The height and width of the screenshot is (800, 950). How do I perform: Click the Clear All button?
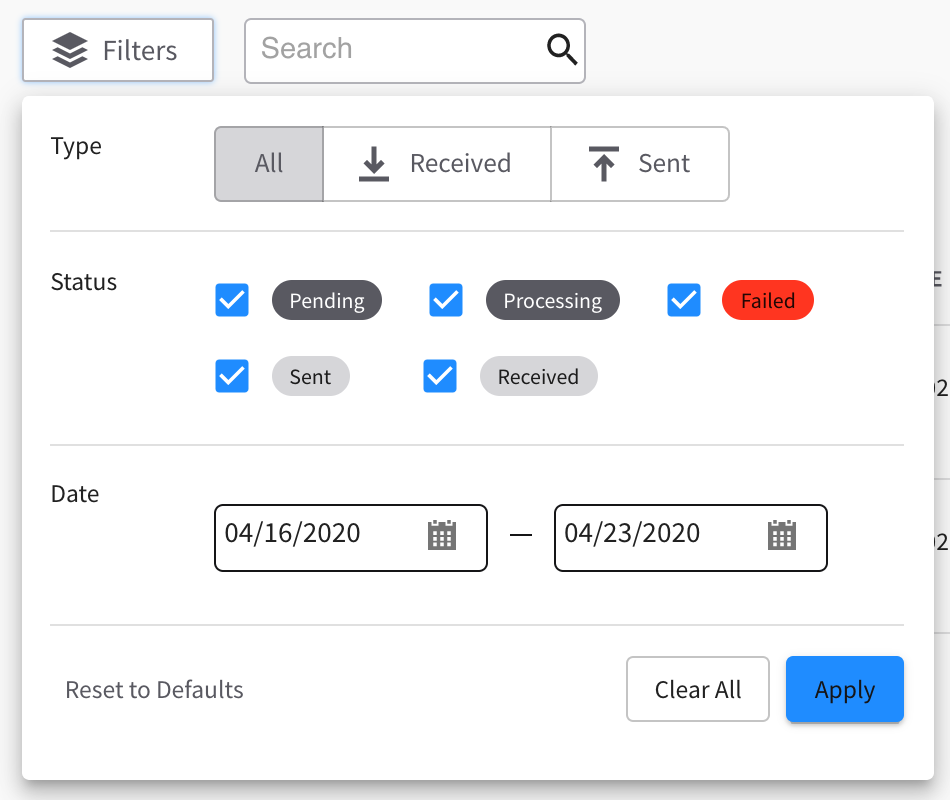point(698,689)
